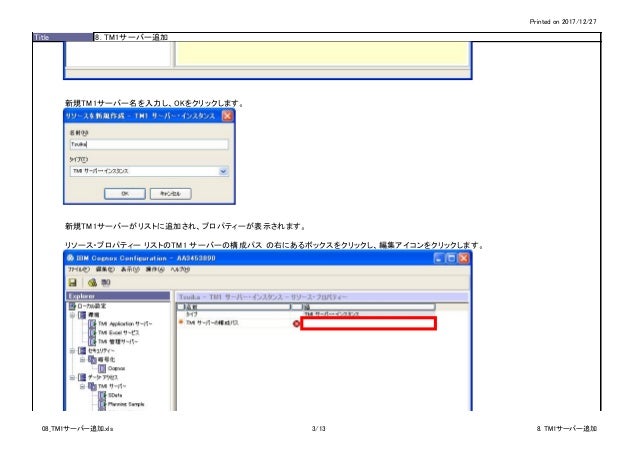The height and width of the screenshot is (451, 638).
Task: Click the red error icon beside the path value
Action: [x=296, y=324]
